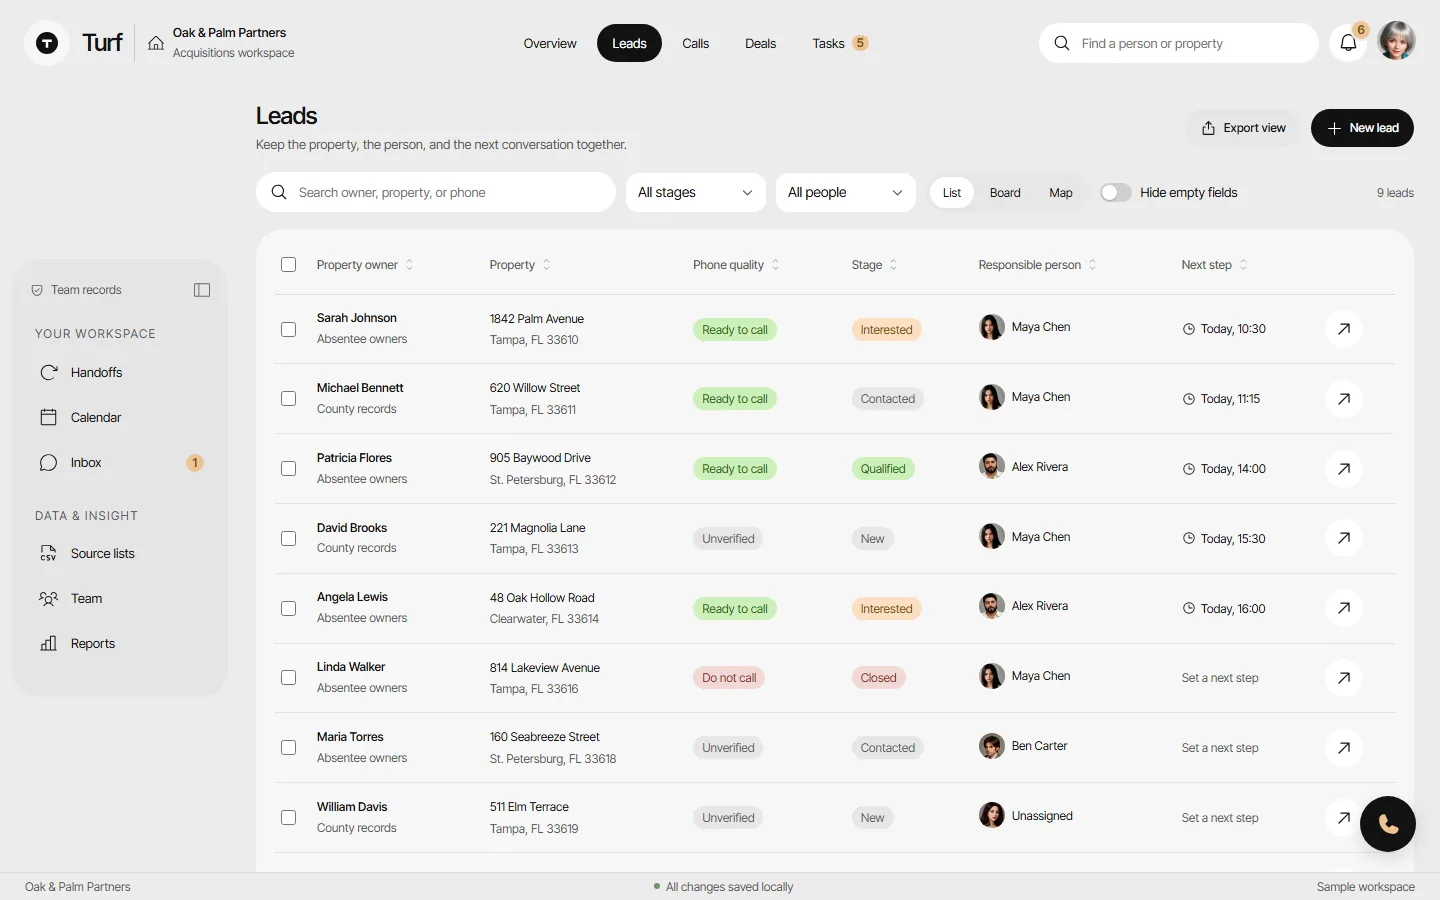This screenshot has width=1440, height=900.
Task: Click Export view button
Action: (x=1244, y=128)
